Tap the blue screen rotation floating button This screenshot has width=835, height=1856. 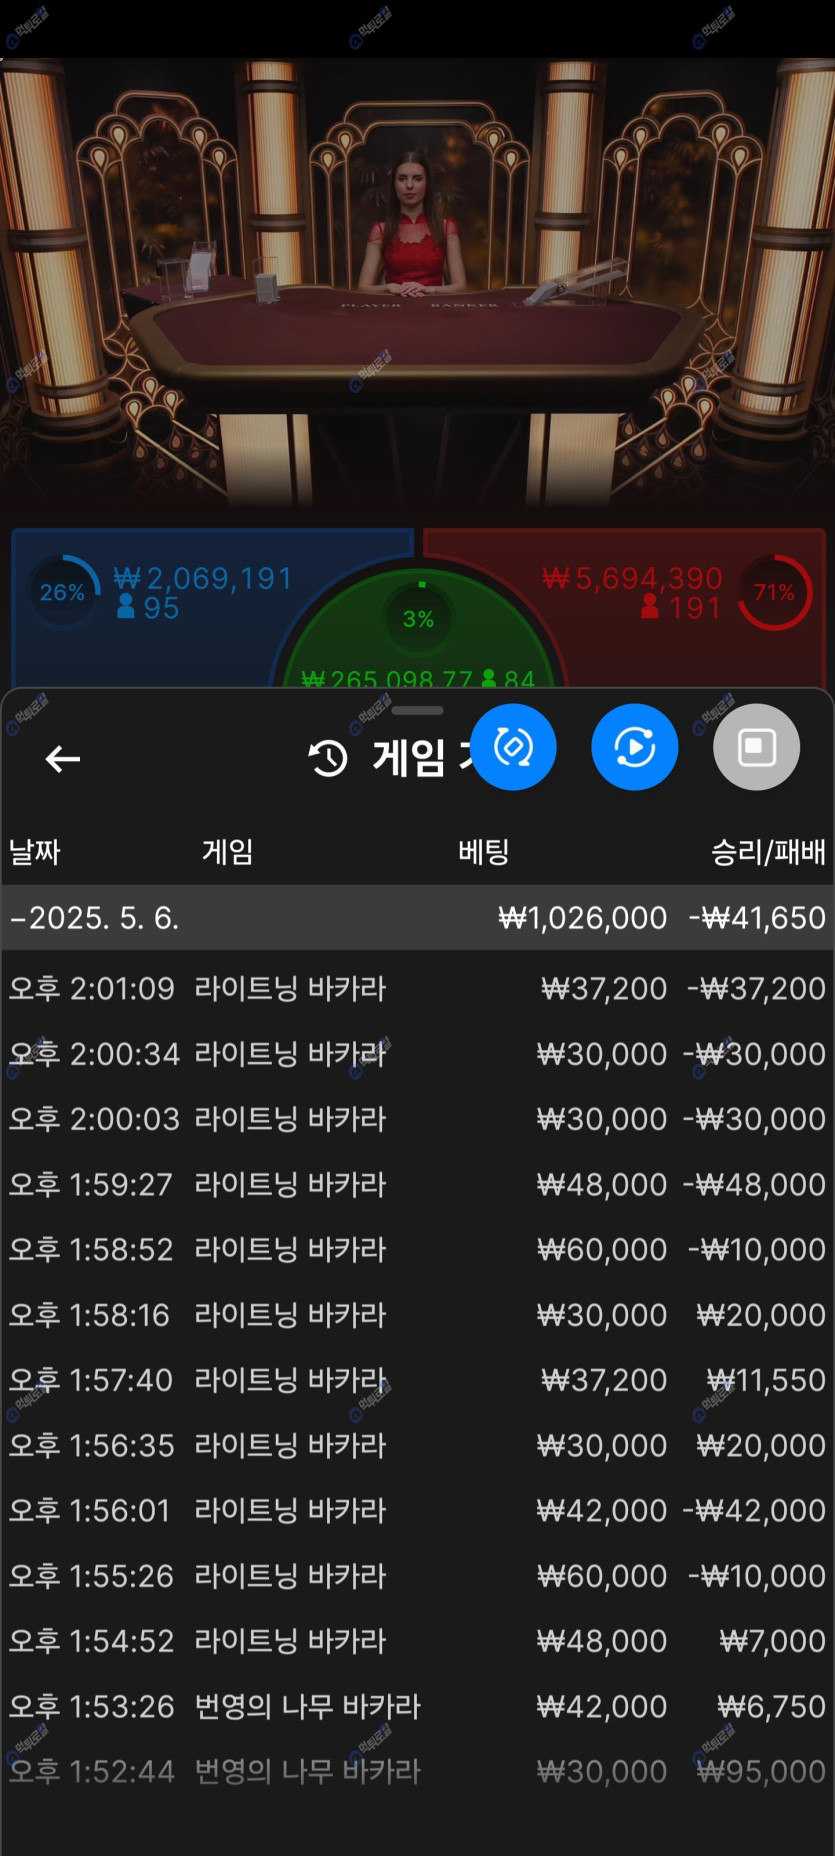[x=513, y=747]
